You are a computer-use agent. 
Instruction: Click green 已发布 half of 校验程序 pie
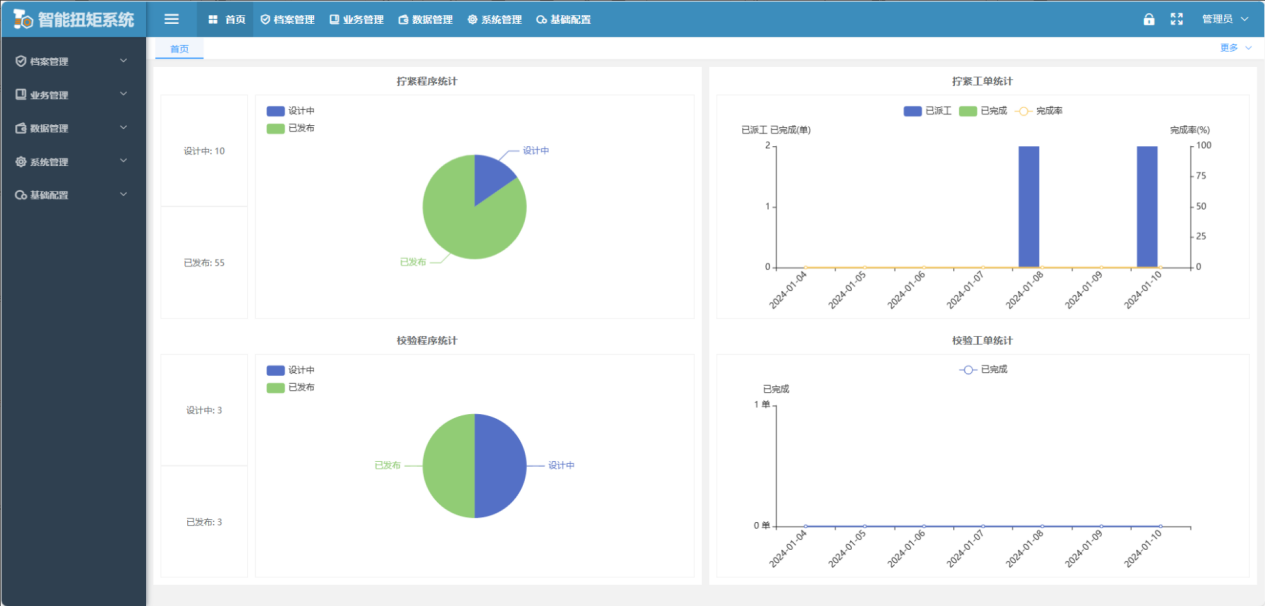448,466
